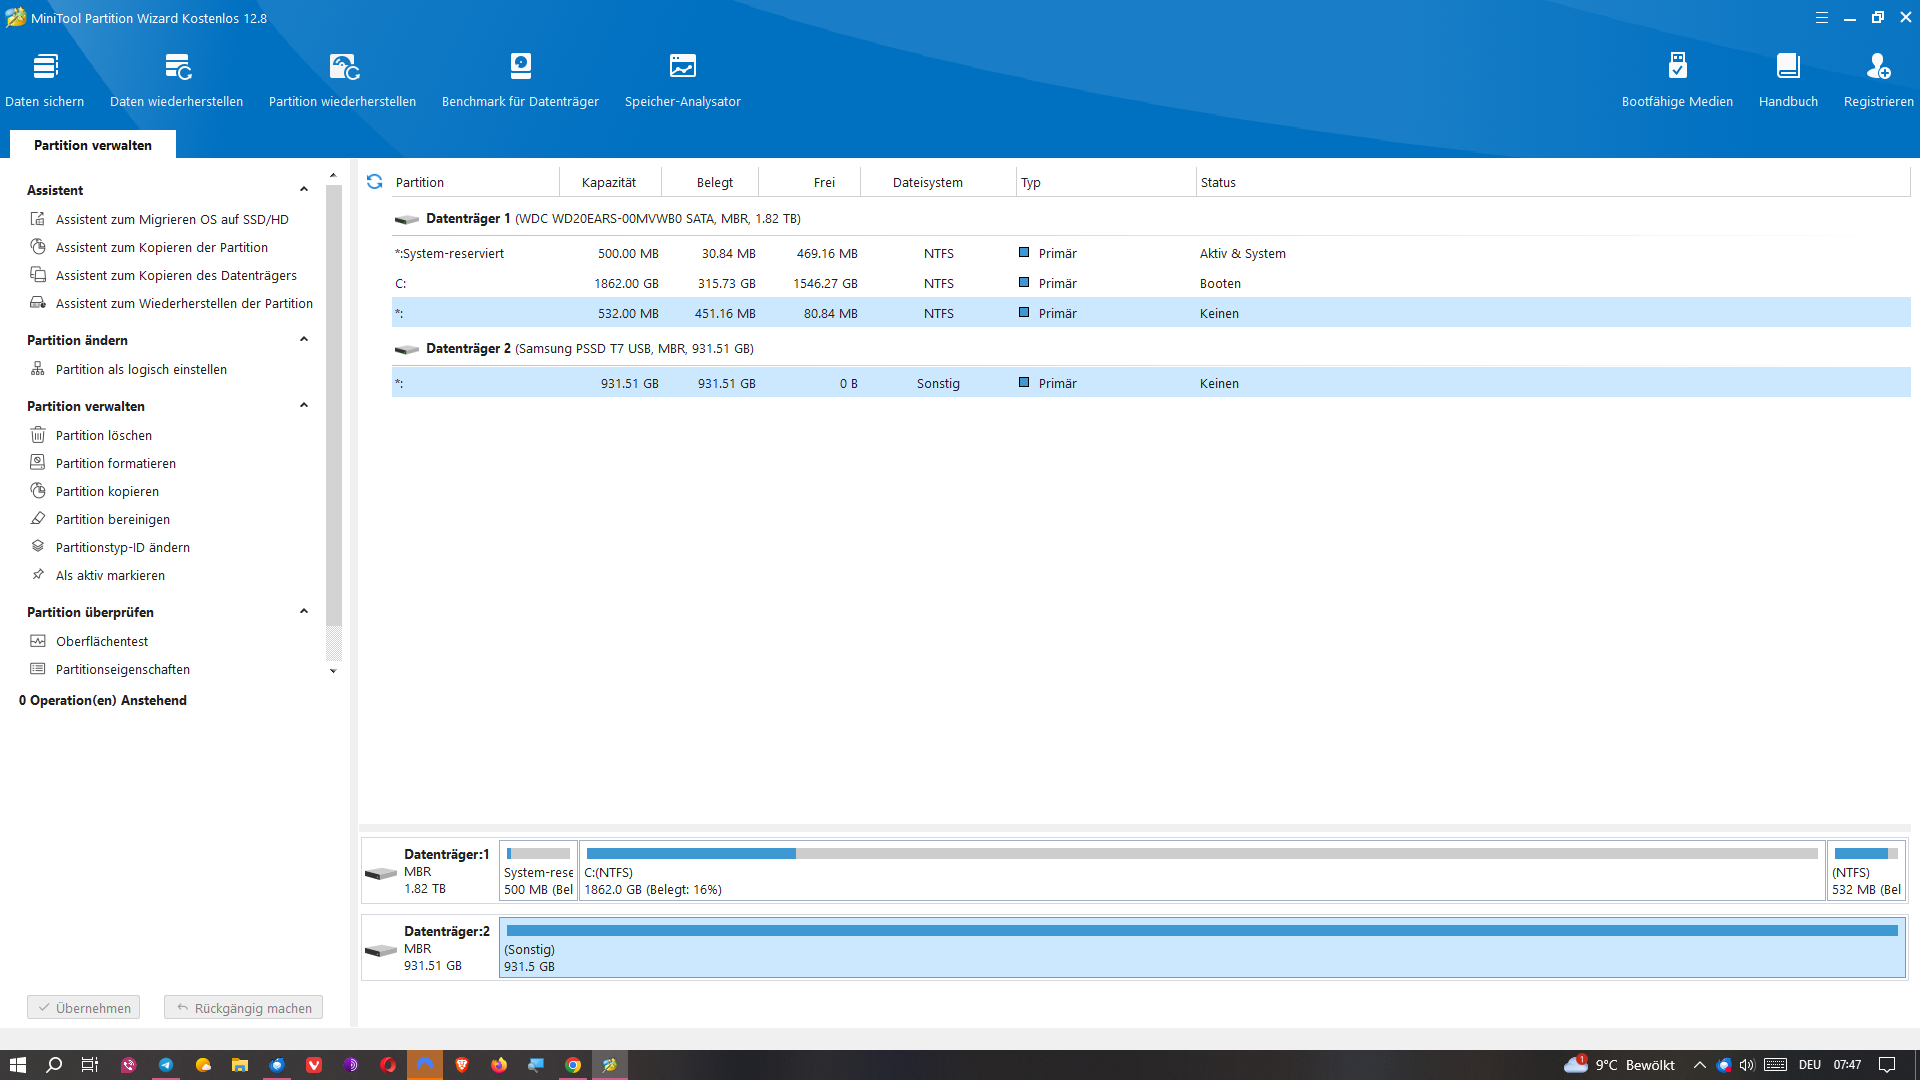This screenshot has height=1080, width=1920.
Task: Click Partition formatieren in sidebar
Action: 116,464
